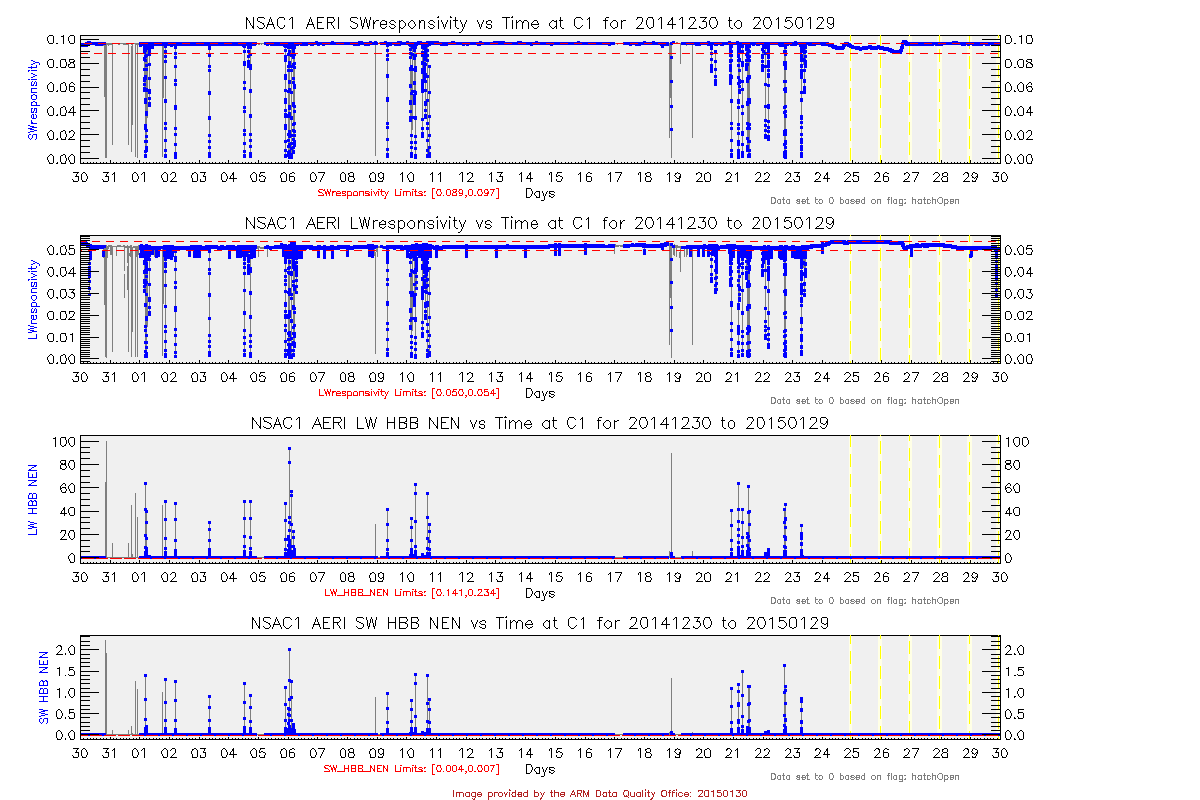Select the SW HBB NEN plot title
The height and width of the screenshot is (800, 1200).
click(x=540, y=623)
